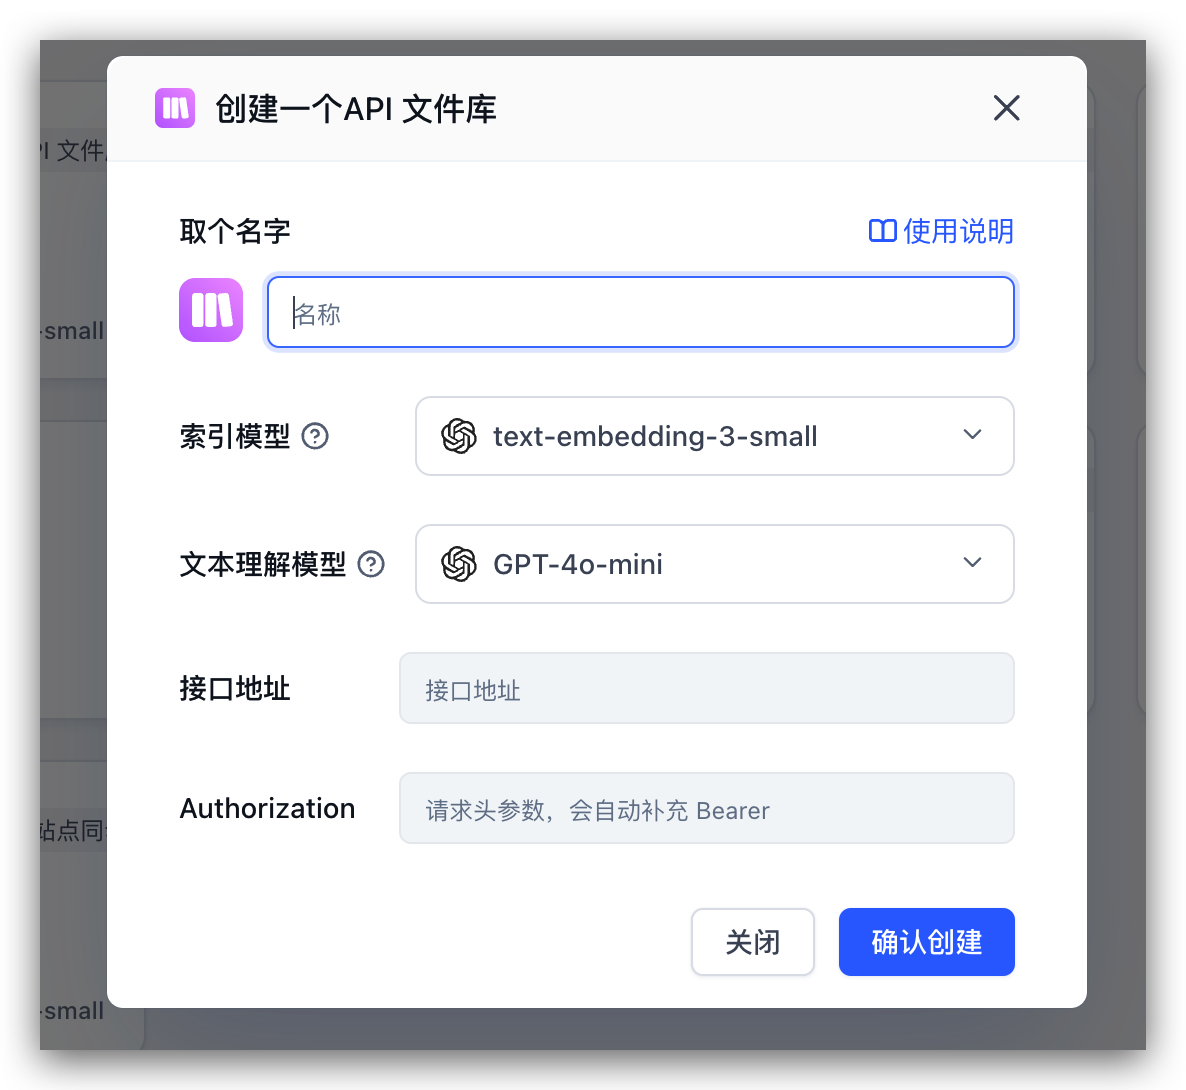
Task: Click the X to close the dialog
Action: (x=1006, y=108)
